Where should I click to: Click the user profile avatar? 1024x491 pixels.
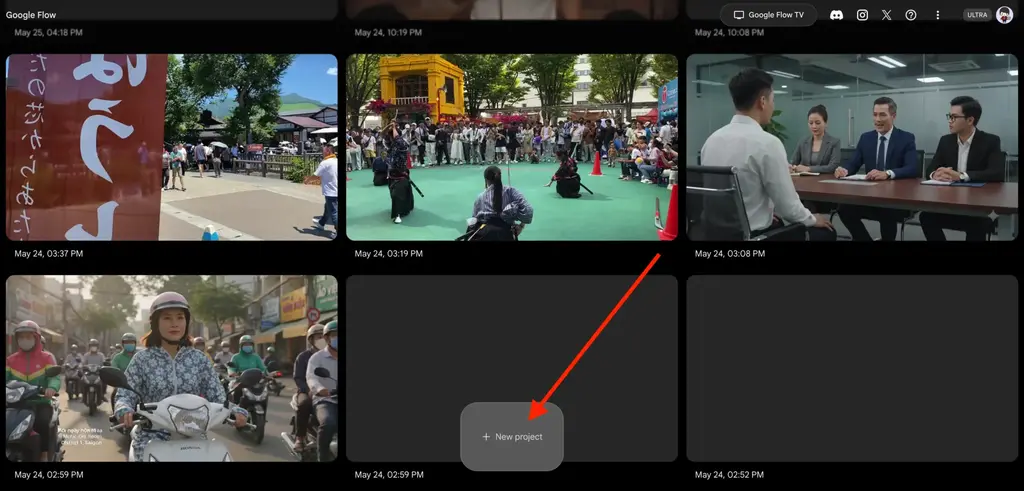(x=1004, y=15)
